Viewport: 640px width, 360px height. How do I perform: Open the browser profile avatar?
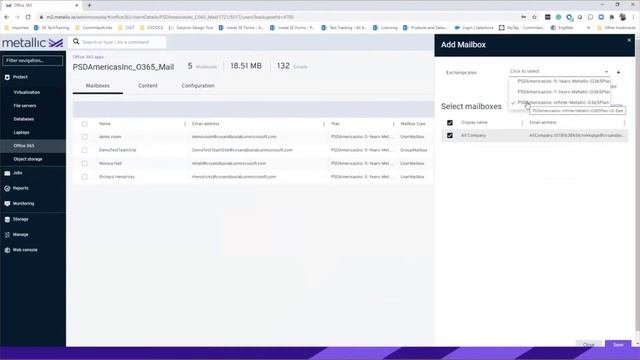622,17
